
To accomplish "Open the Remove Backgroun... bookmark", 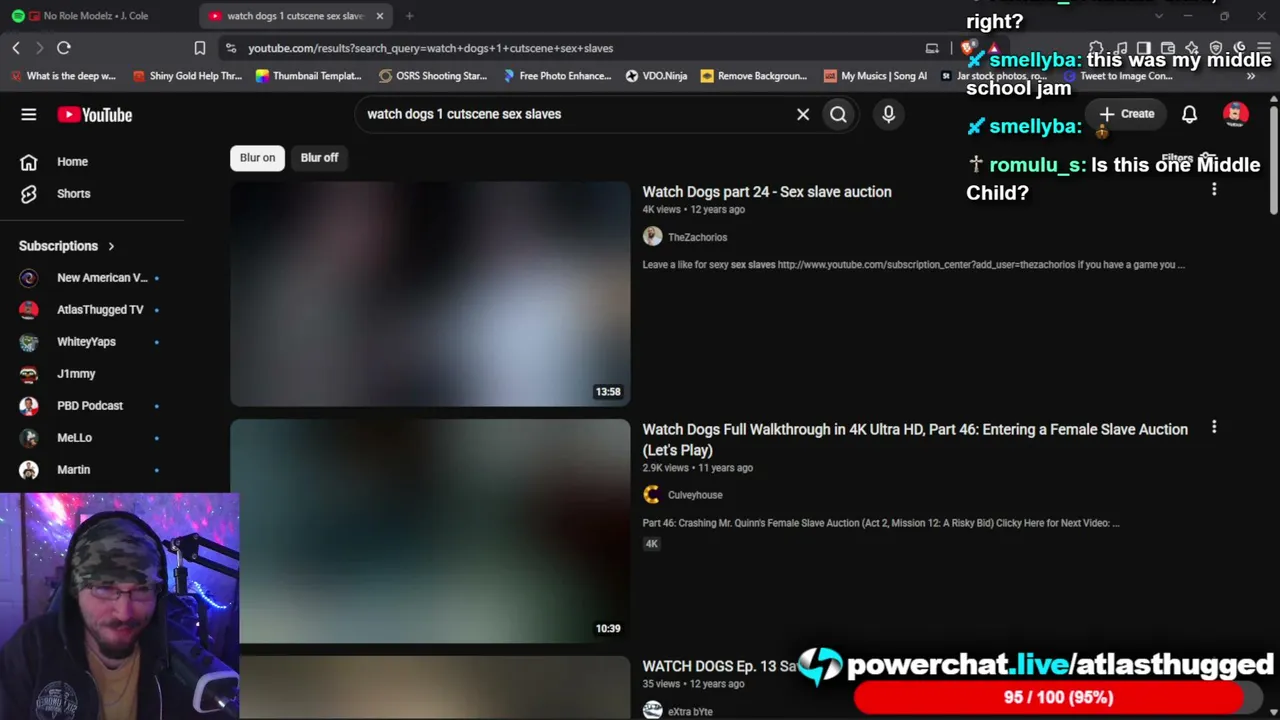I will coord(754,76).
